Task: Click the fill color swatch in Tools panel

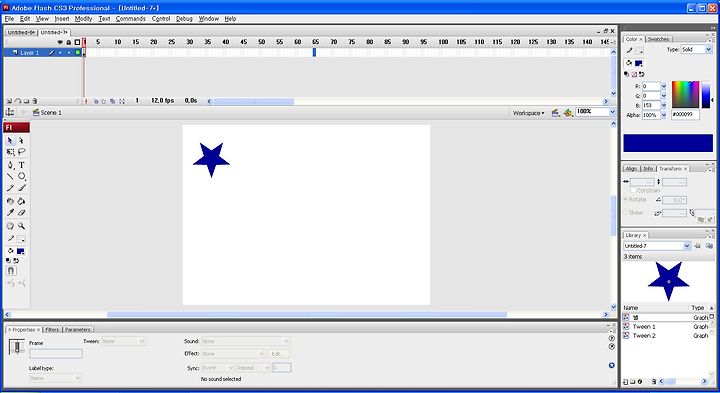Action: click(21, 251)
